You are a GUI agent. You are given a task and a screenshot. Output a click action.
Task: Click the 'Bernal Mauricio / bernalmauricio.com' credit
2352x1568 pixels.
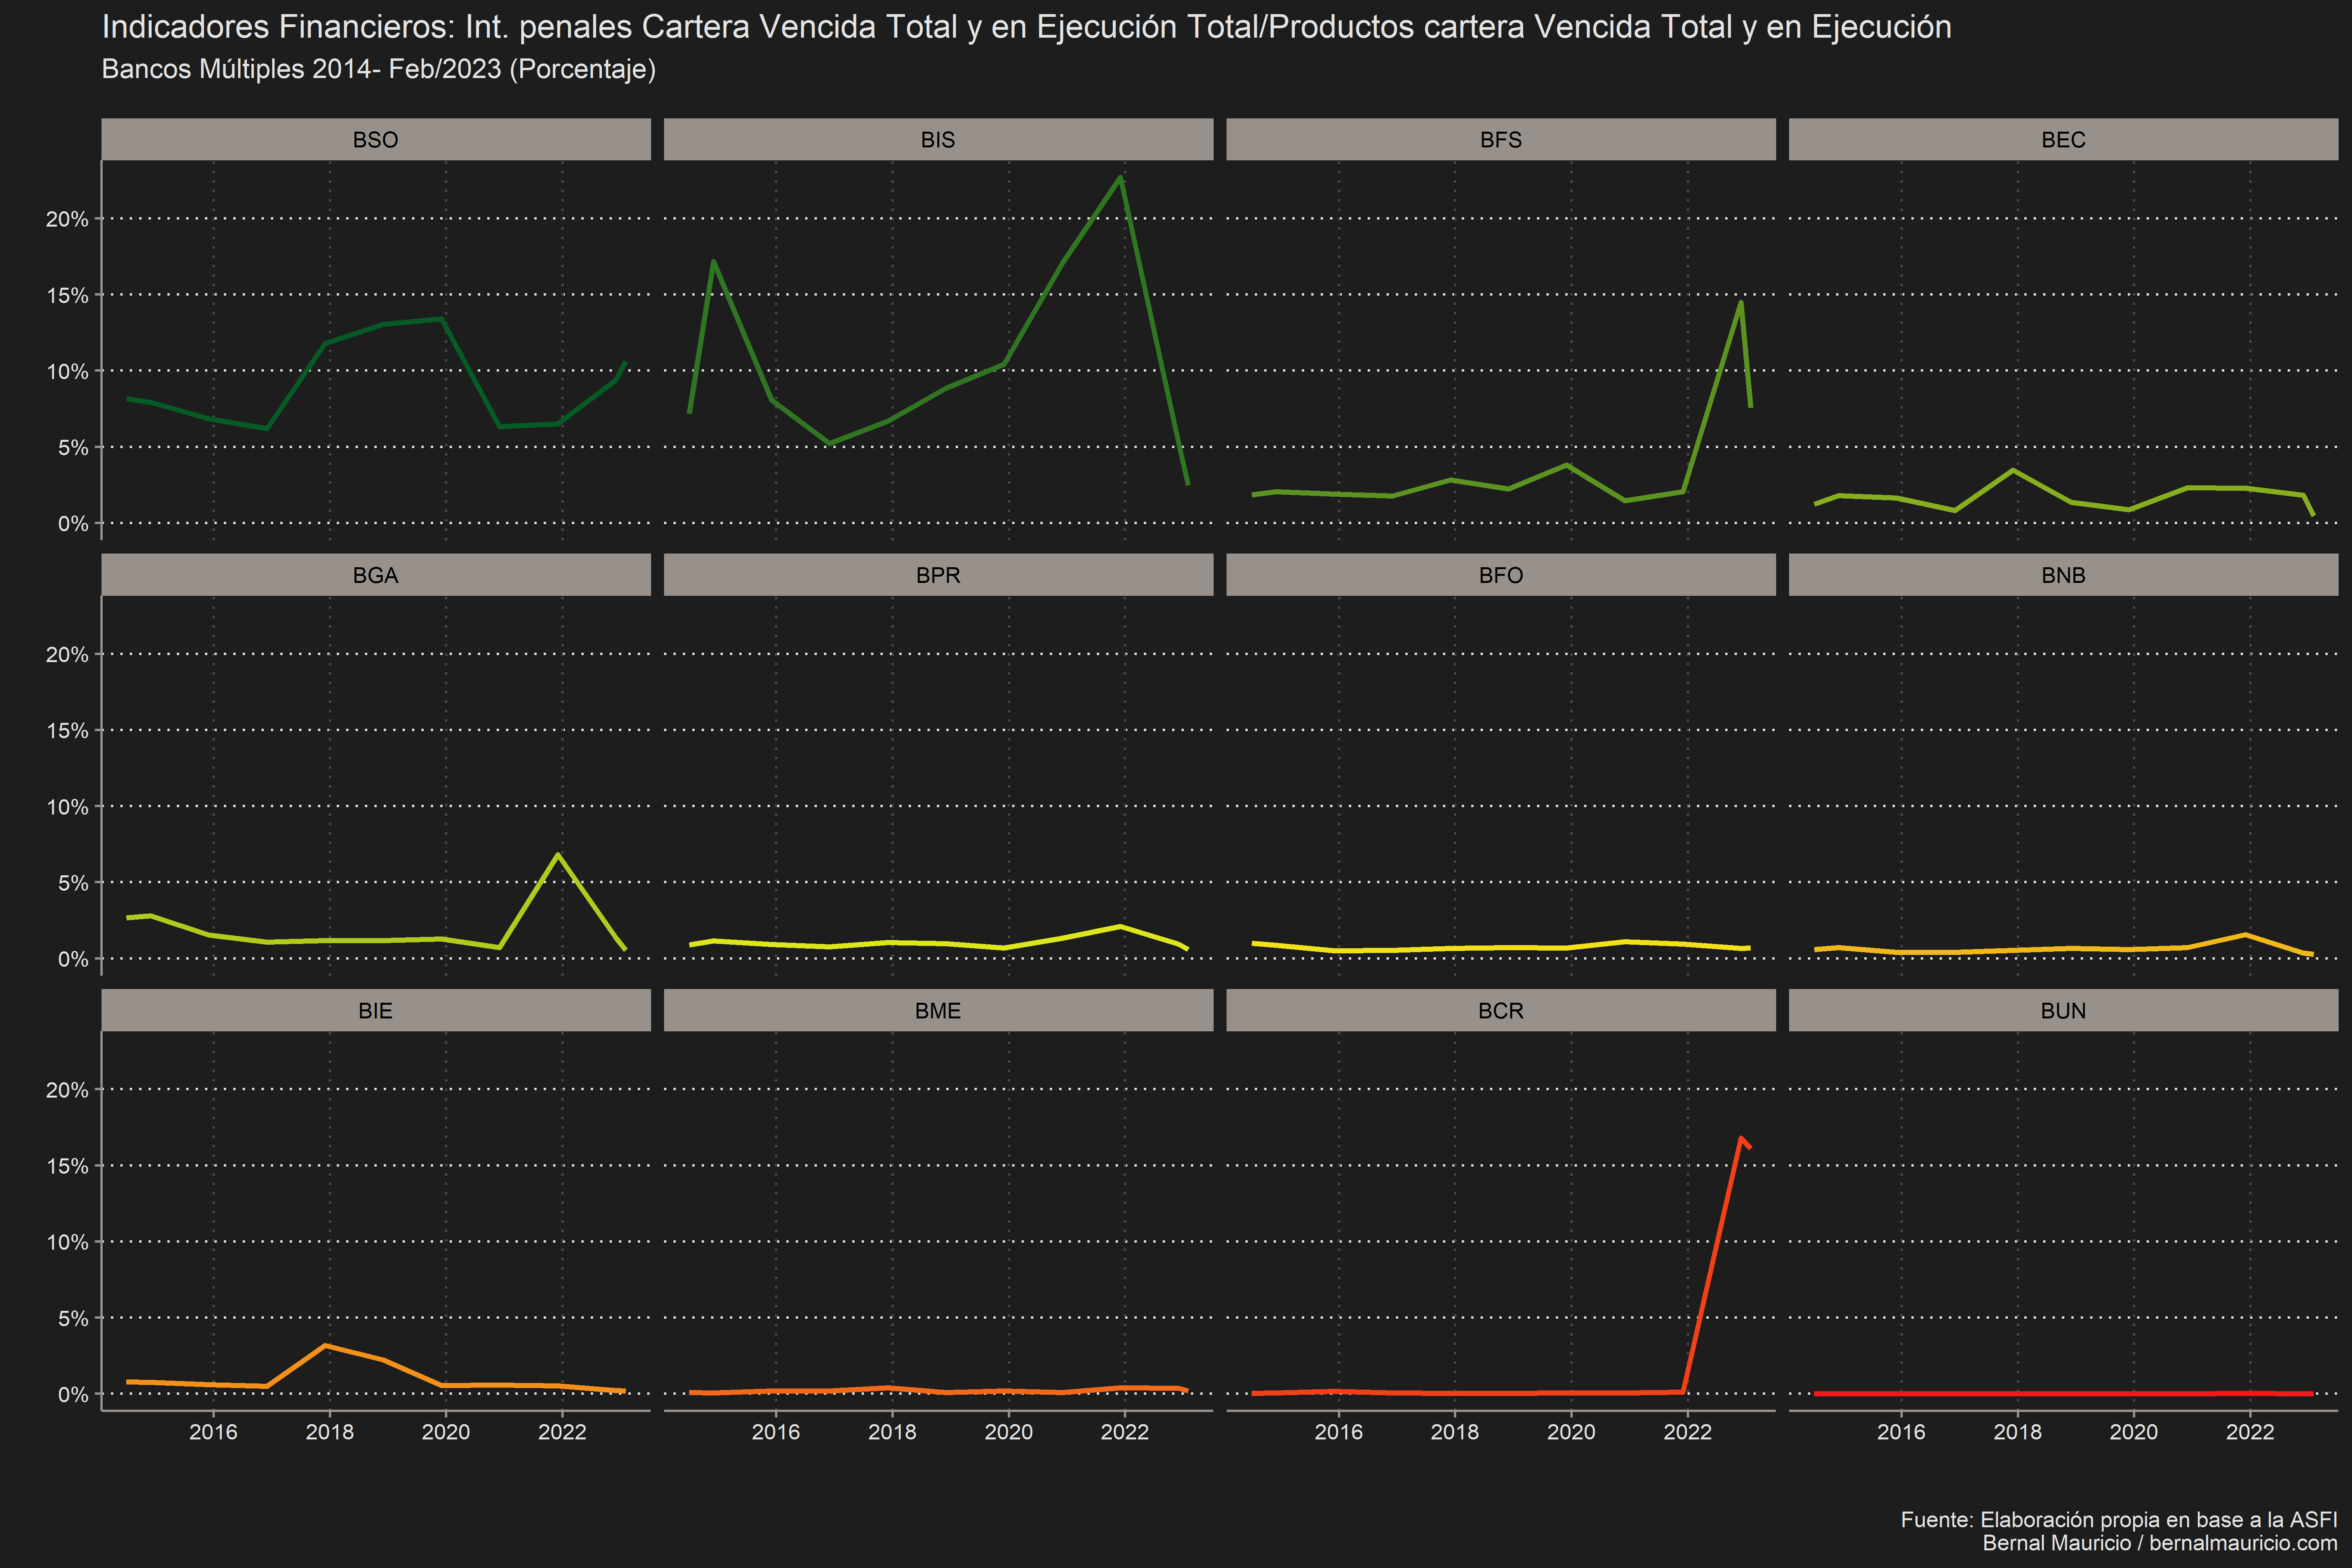click(2160, 1543)
